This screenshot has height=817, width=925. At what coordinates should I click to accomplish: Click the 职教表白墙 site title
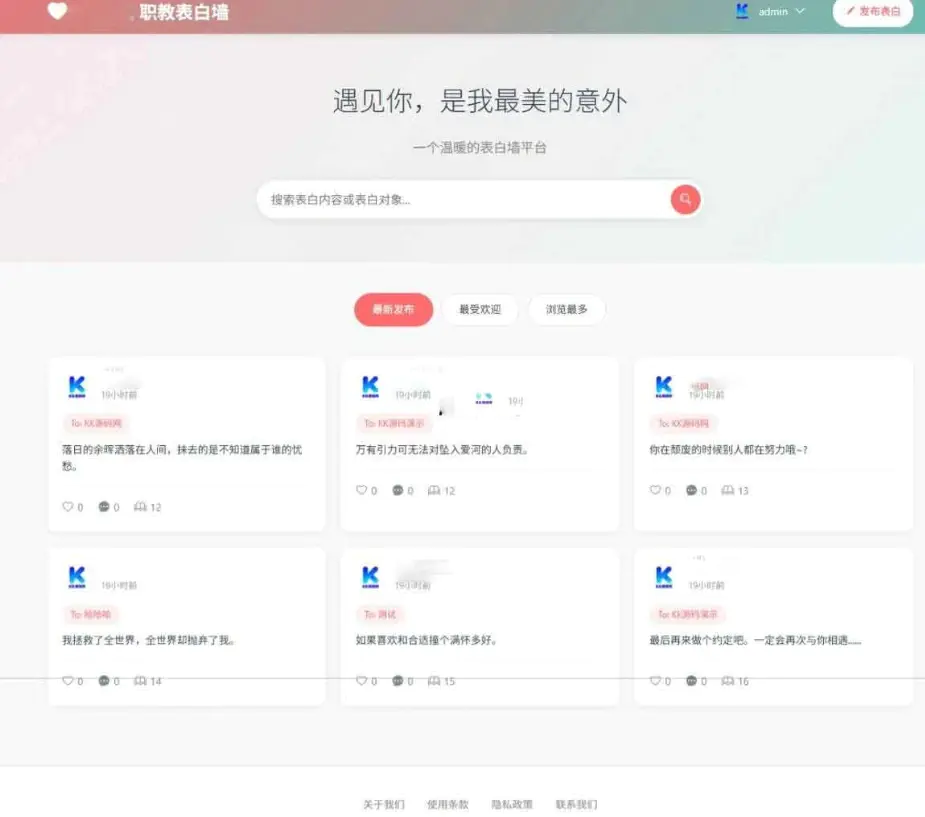(183, 12)
